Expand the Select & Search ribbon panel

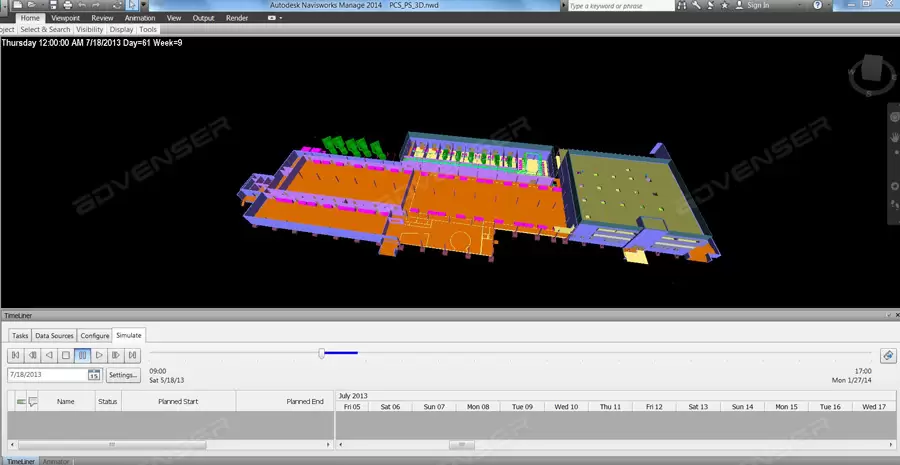pos(45,29)
